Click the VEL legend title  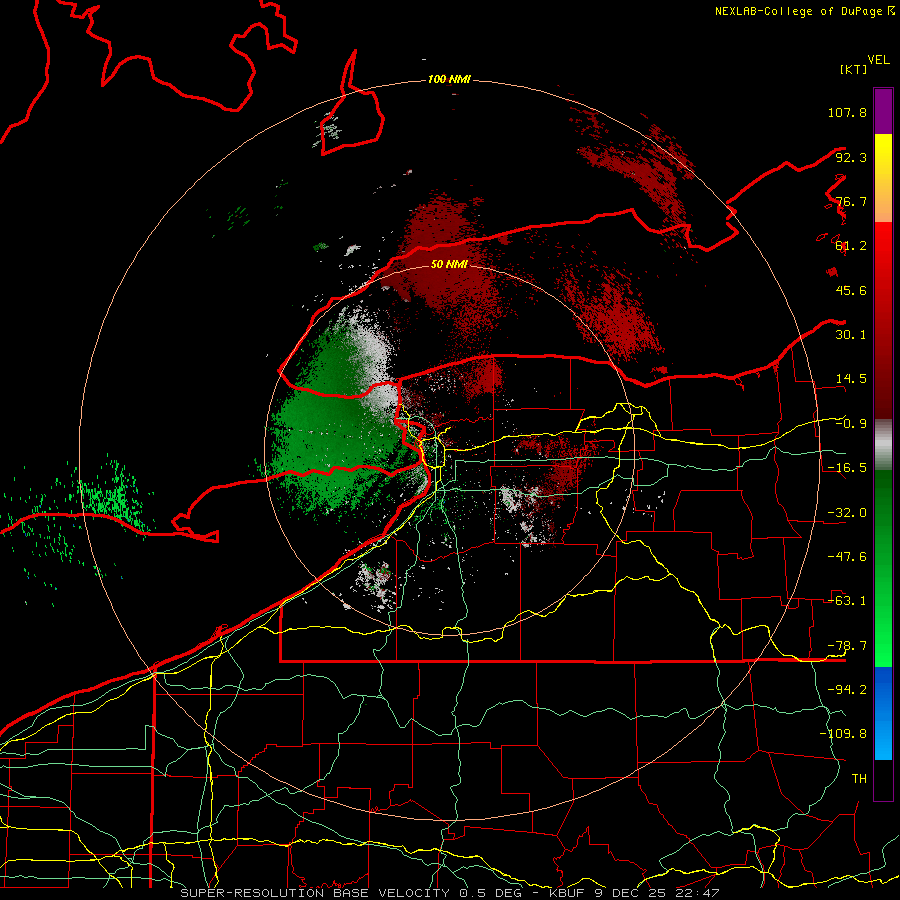[x=878, y=60]
